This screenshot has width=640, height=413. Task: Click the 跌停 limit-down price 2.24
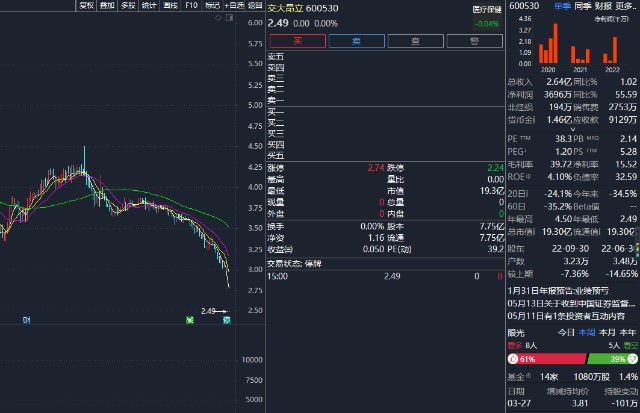point(496,168)
